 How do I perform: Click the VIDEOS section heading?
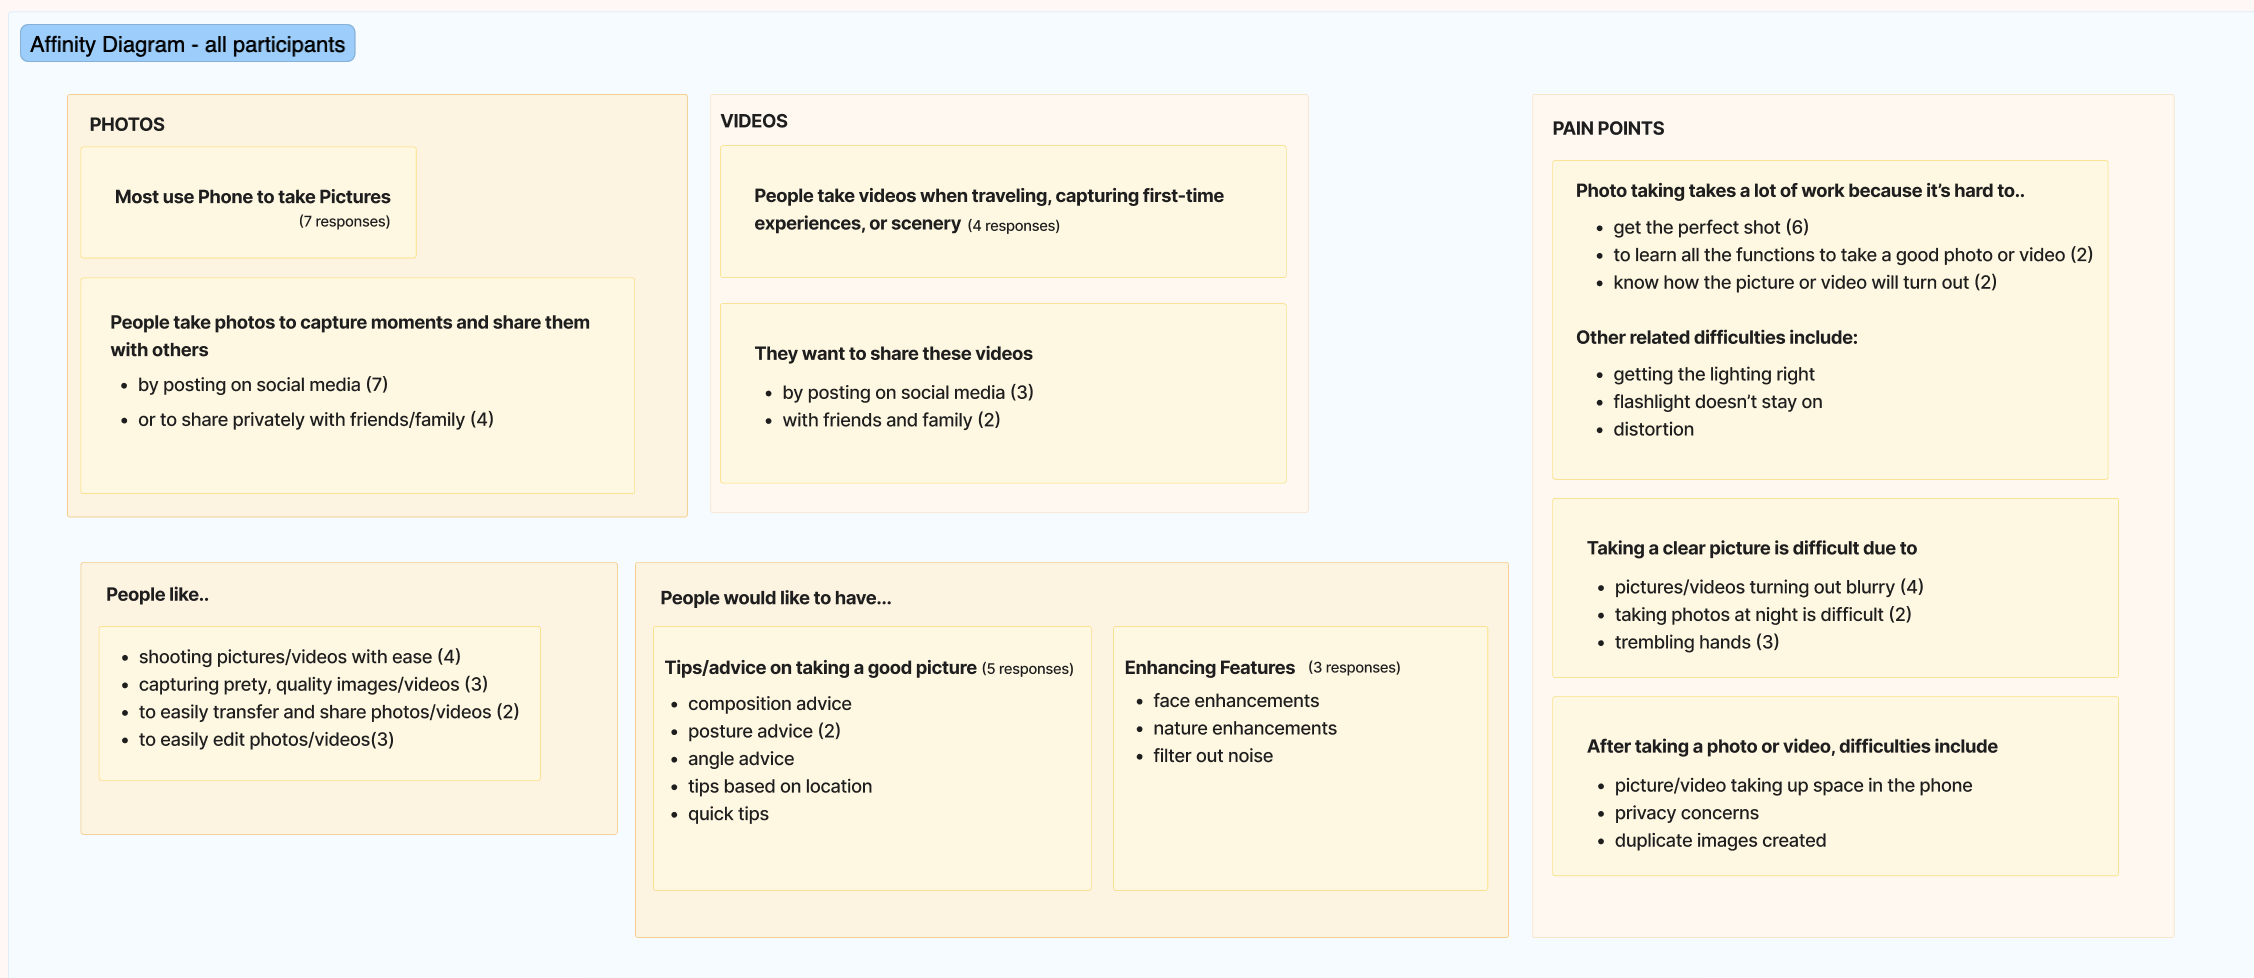(x=754, y=121)
